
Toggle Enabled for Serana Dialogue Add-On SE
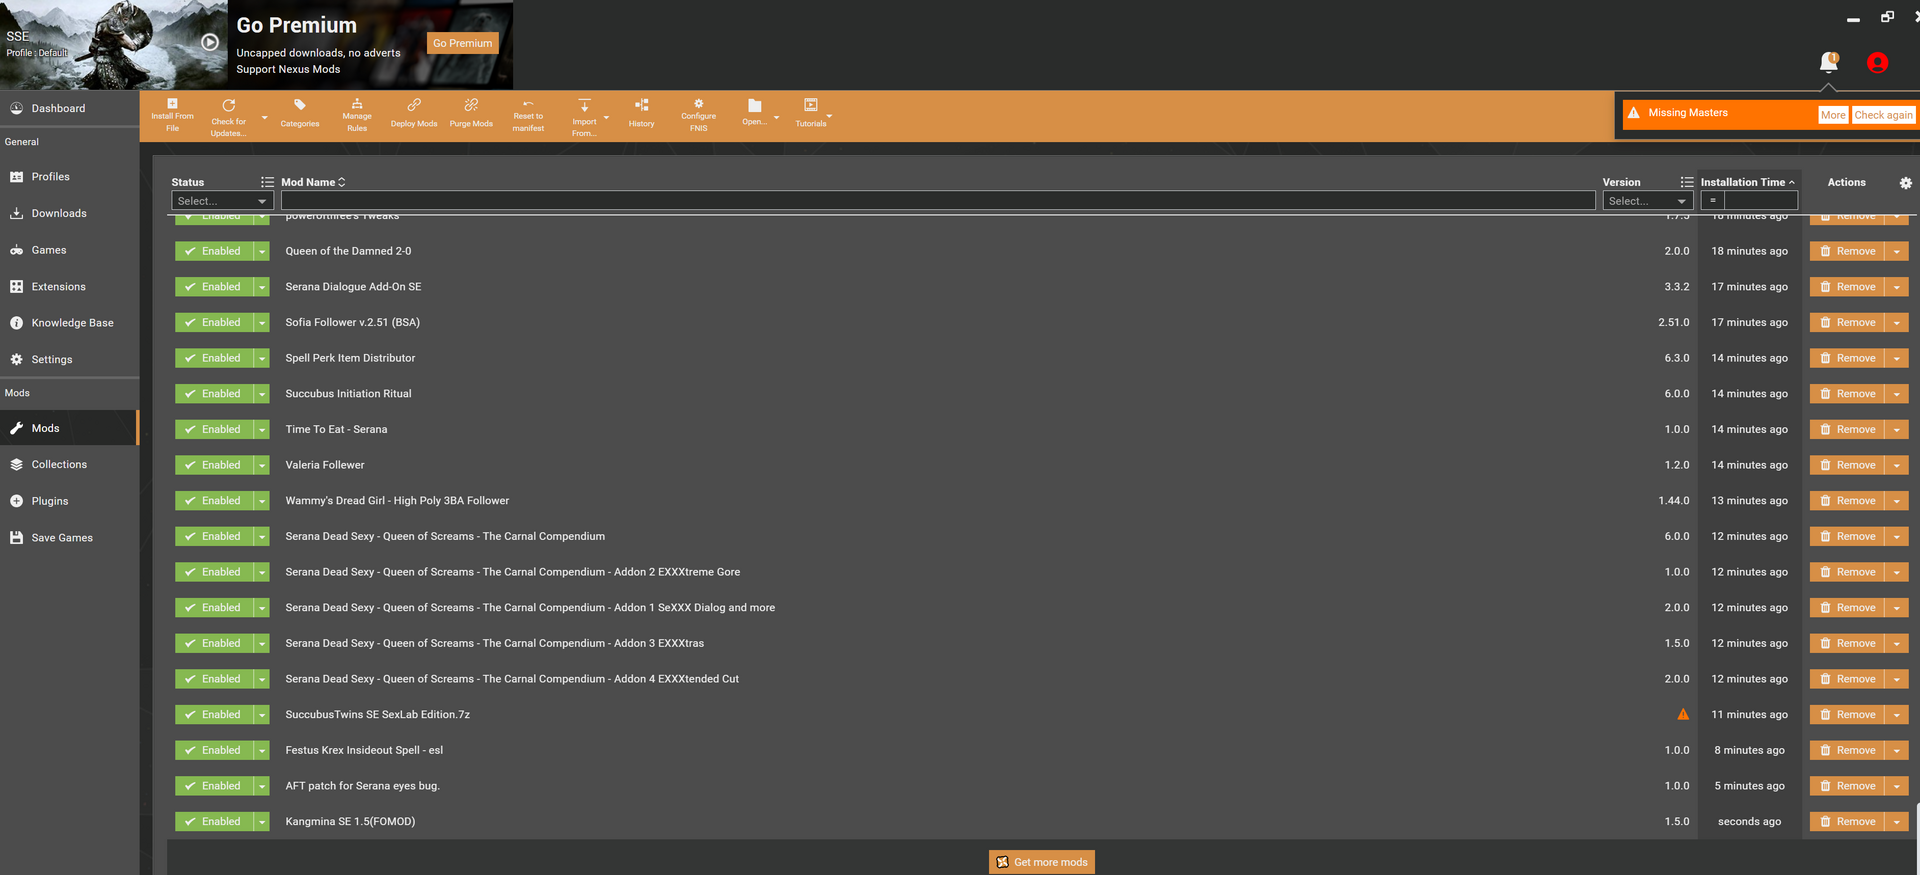[x=214, y=287]
